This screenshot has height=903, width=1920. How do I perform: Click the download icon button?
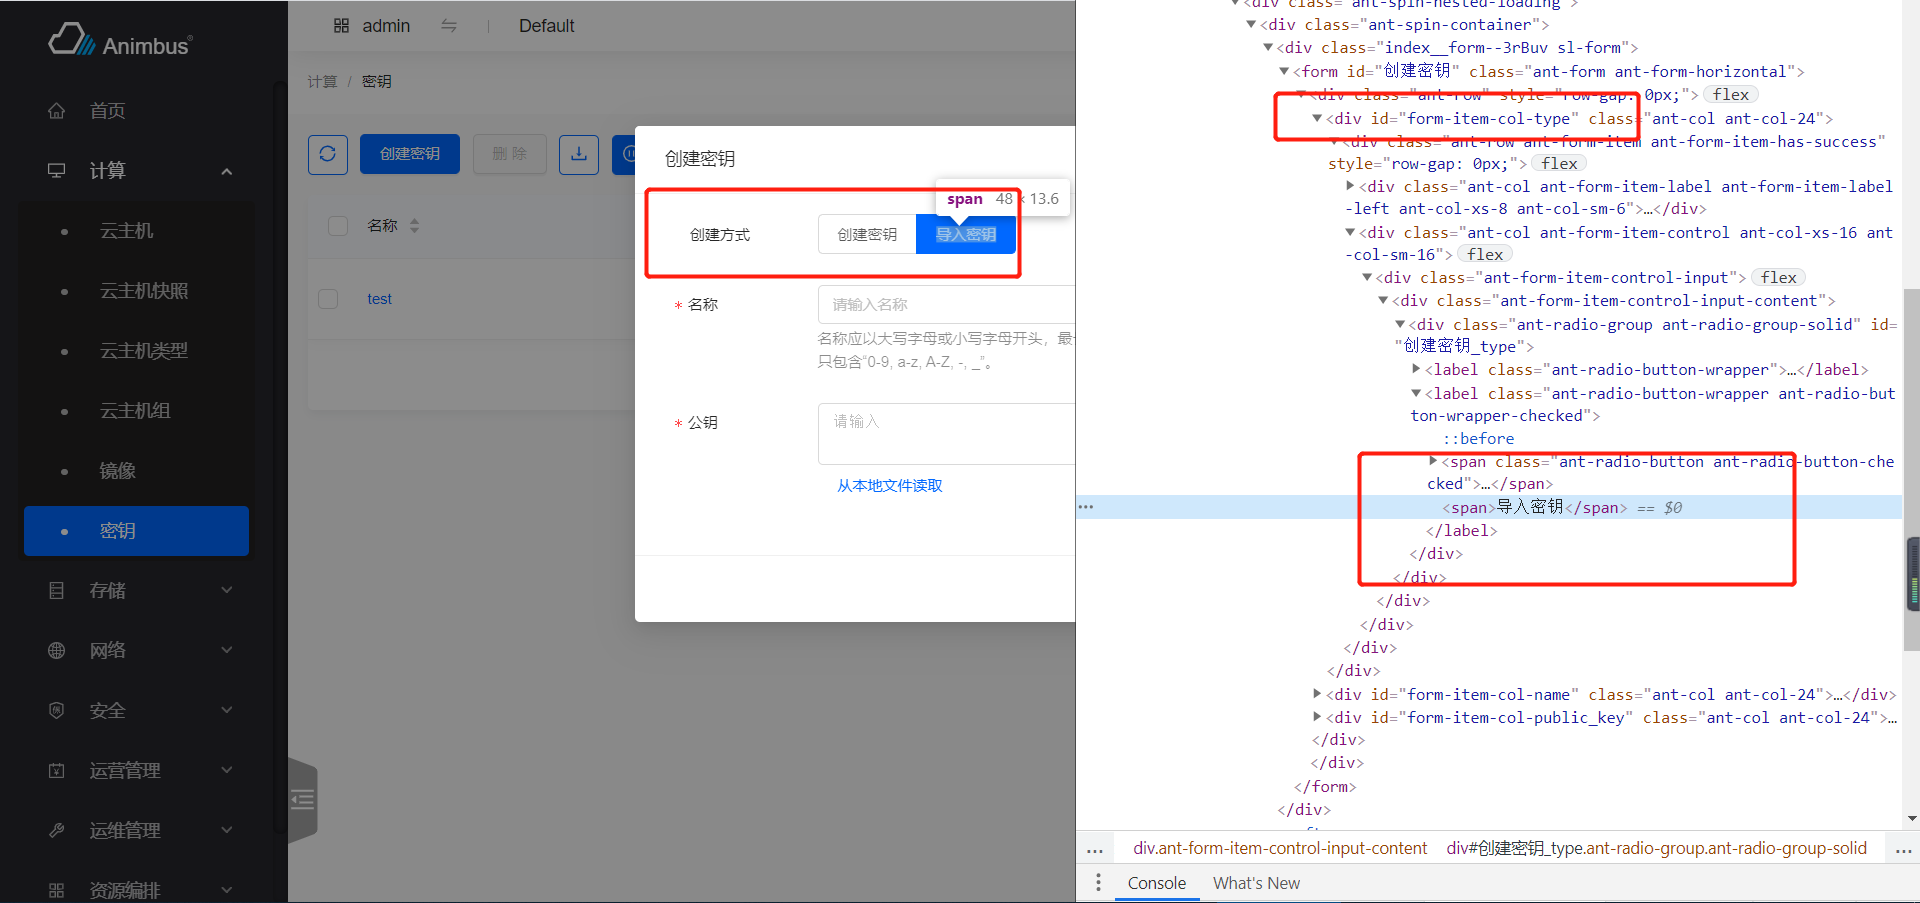click(579, 154)
